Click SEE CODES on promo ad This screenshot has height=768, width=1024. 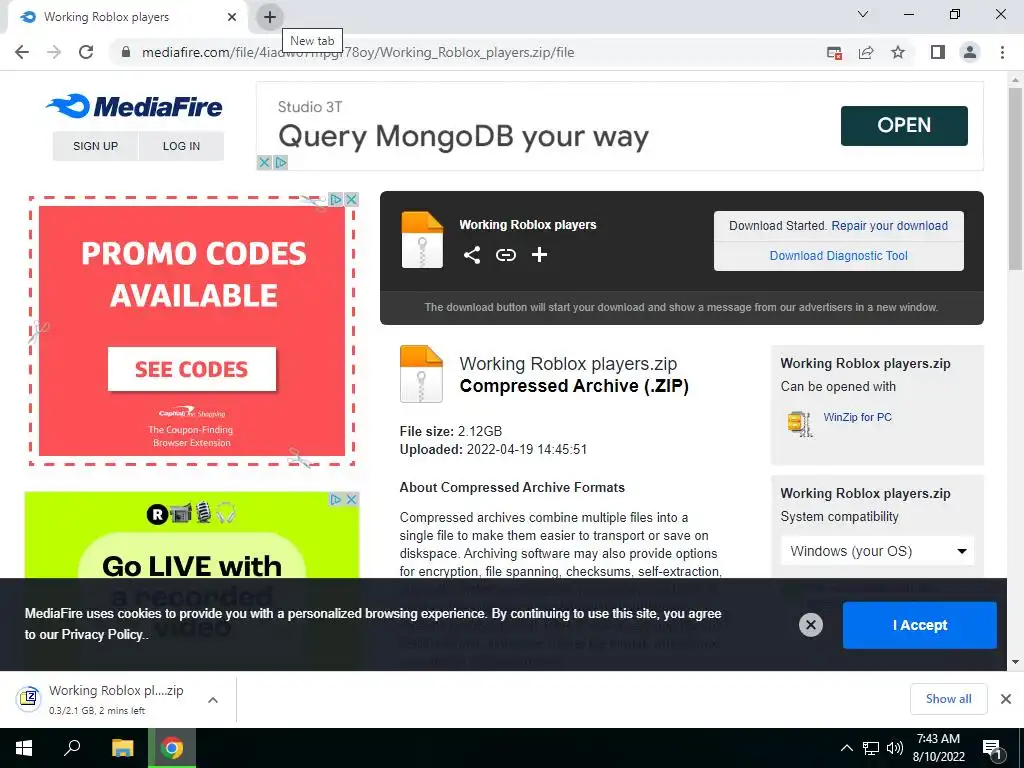click(191, 369)
